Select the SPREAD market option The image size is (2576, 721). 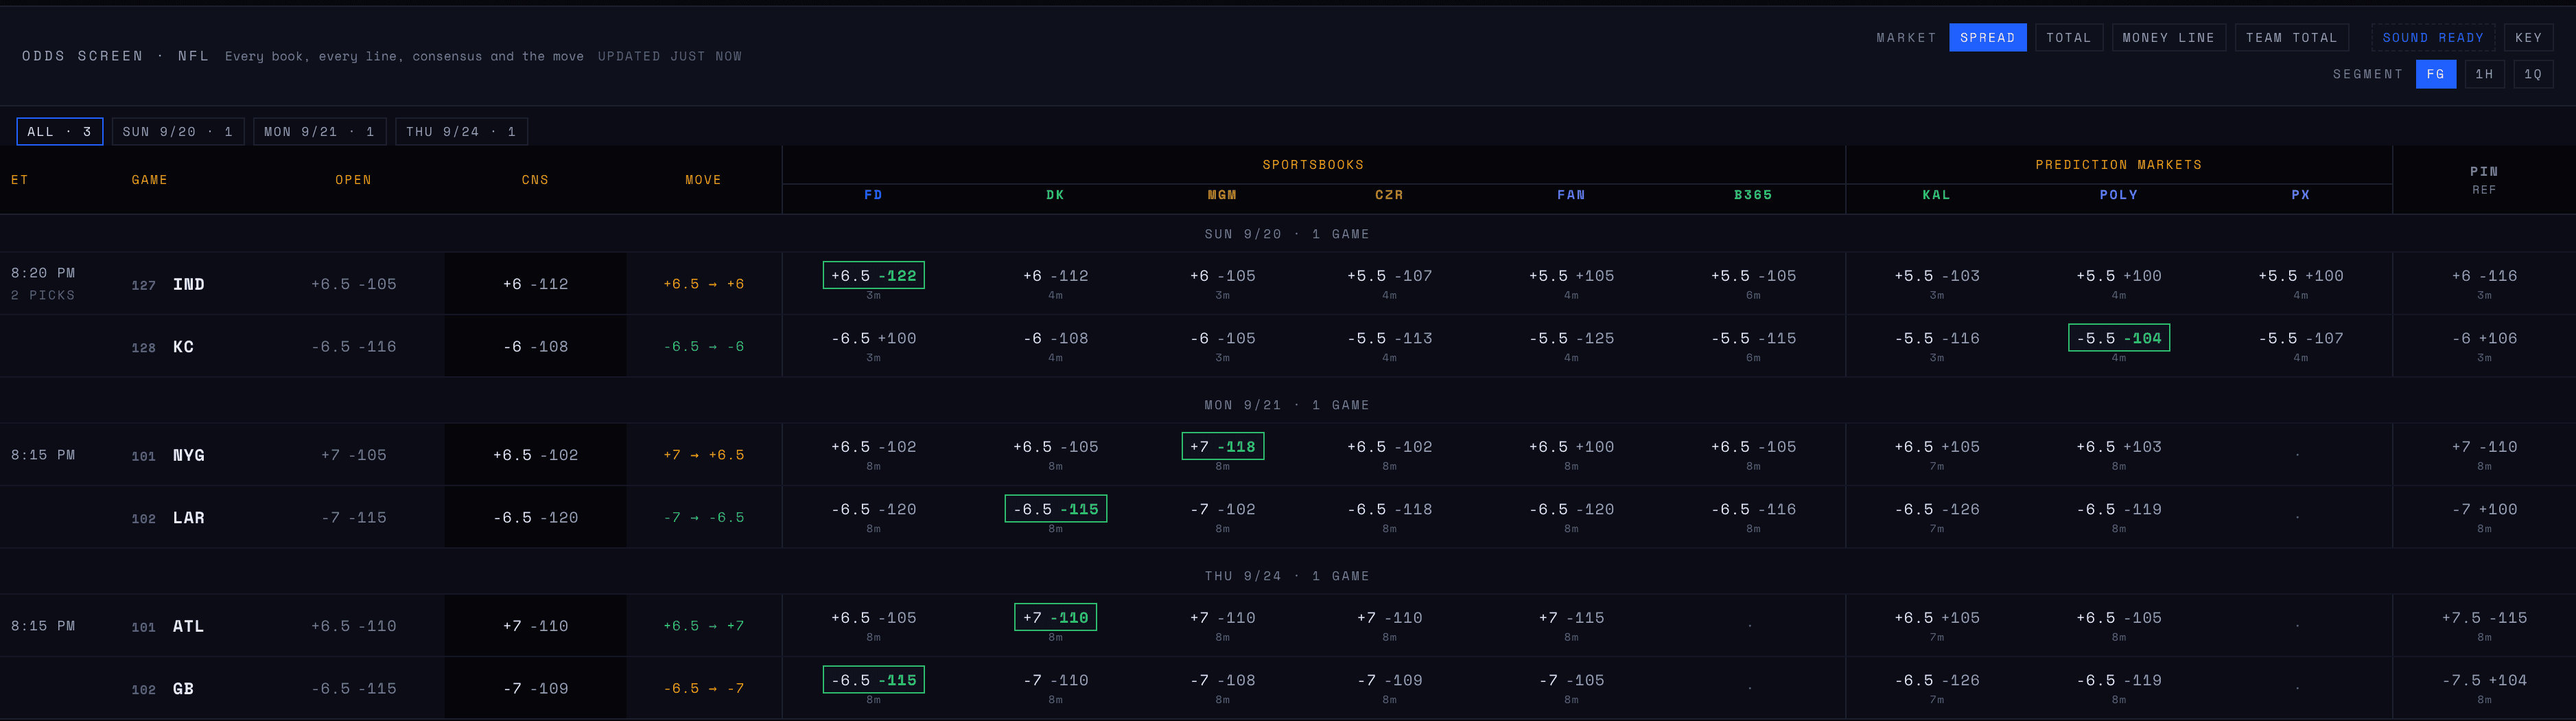click(x=1987, y=38)
